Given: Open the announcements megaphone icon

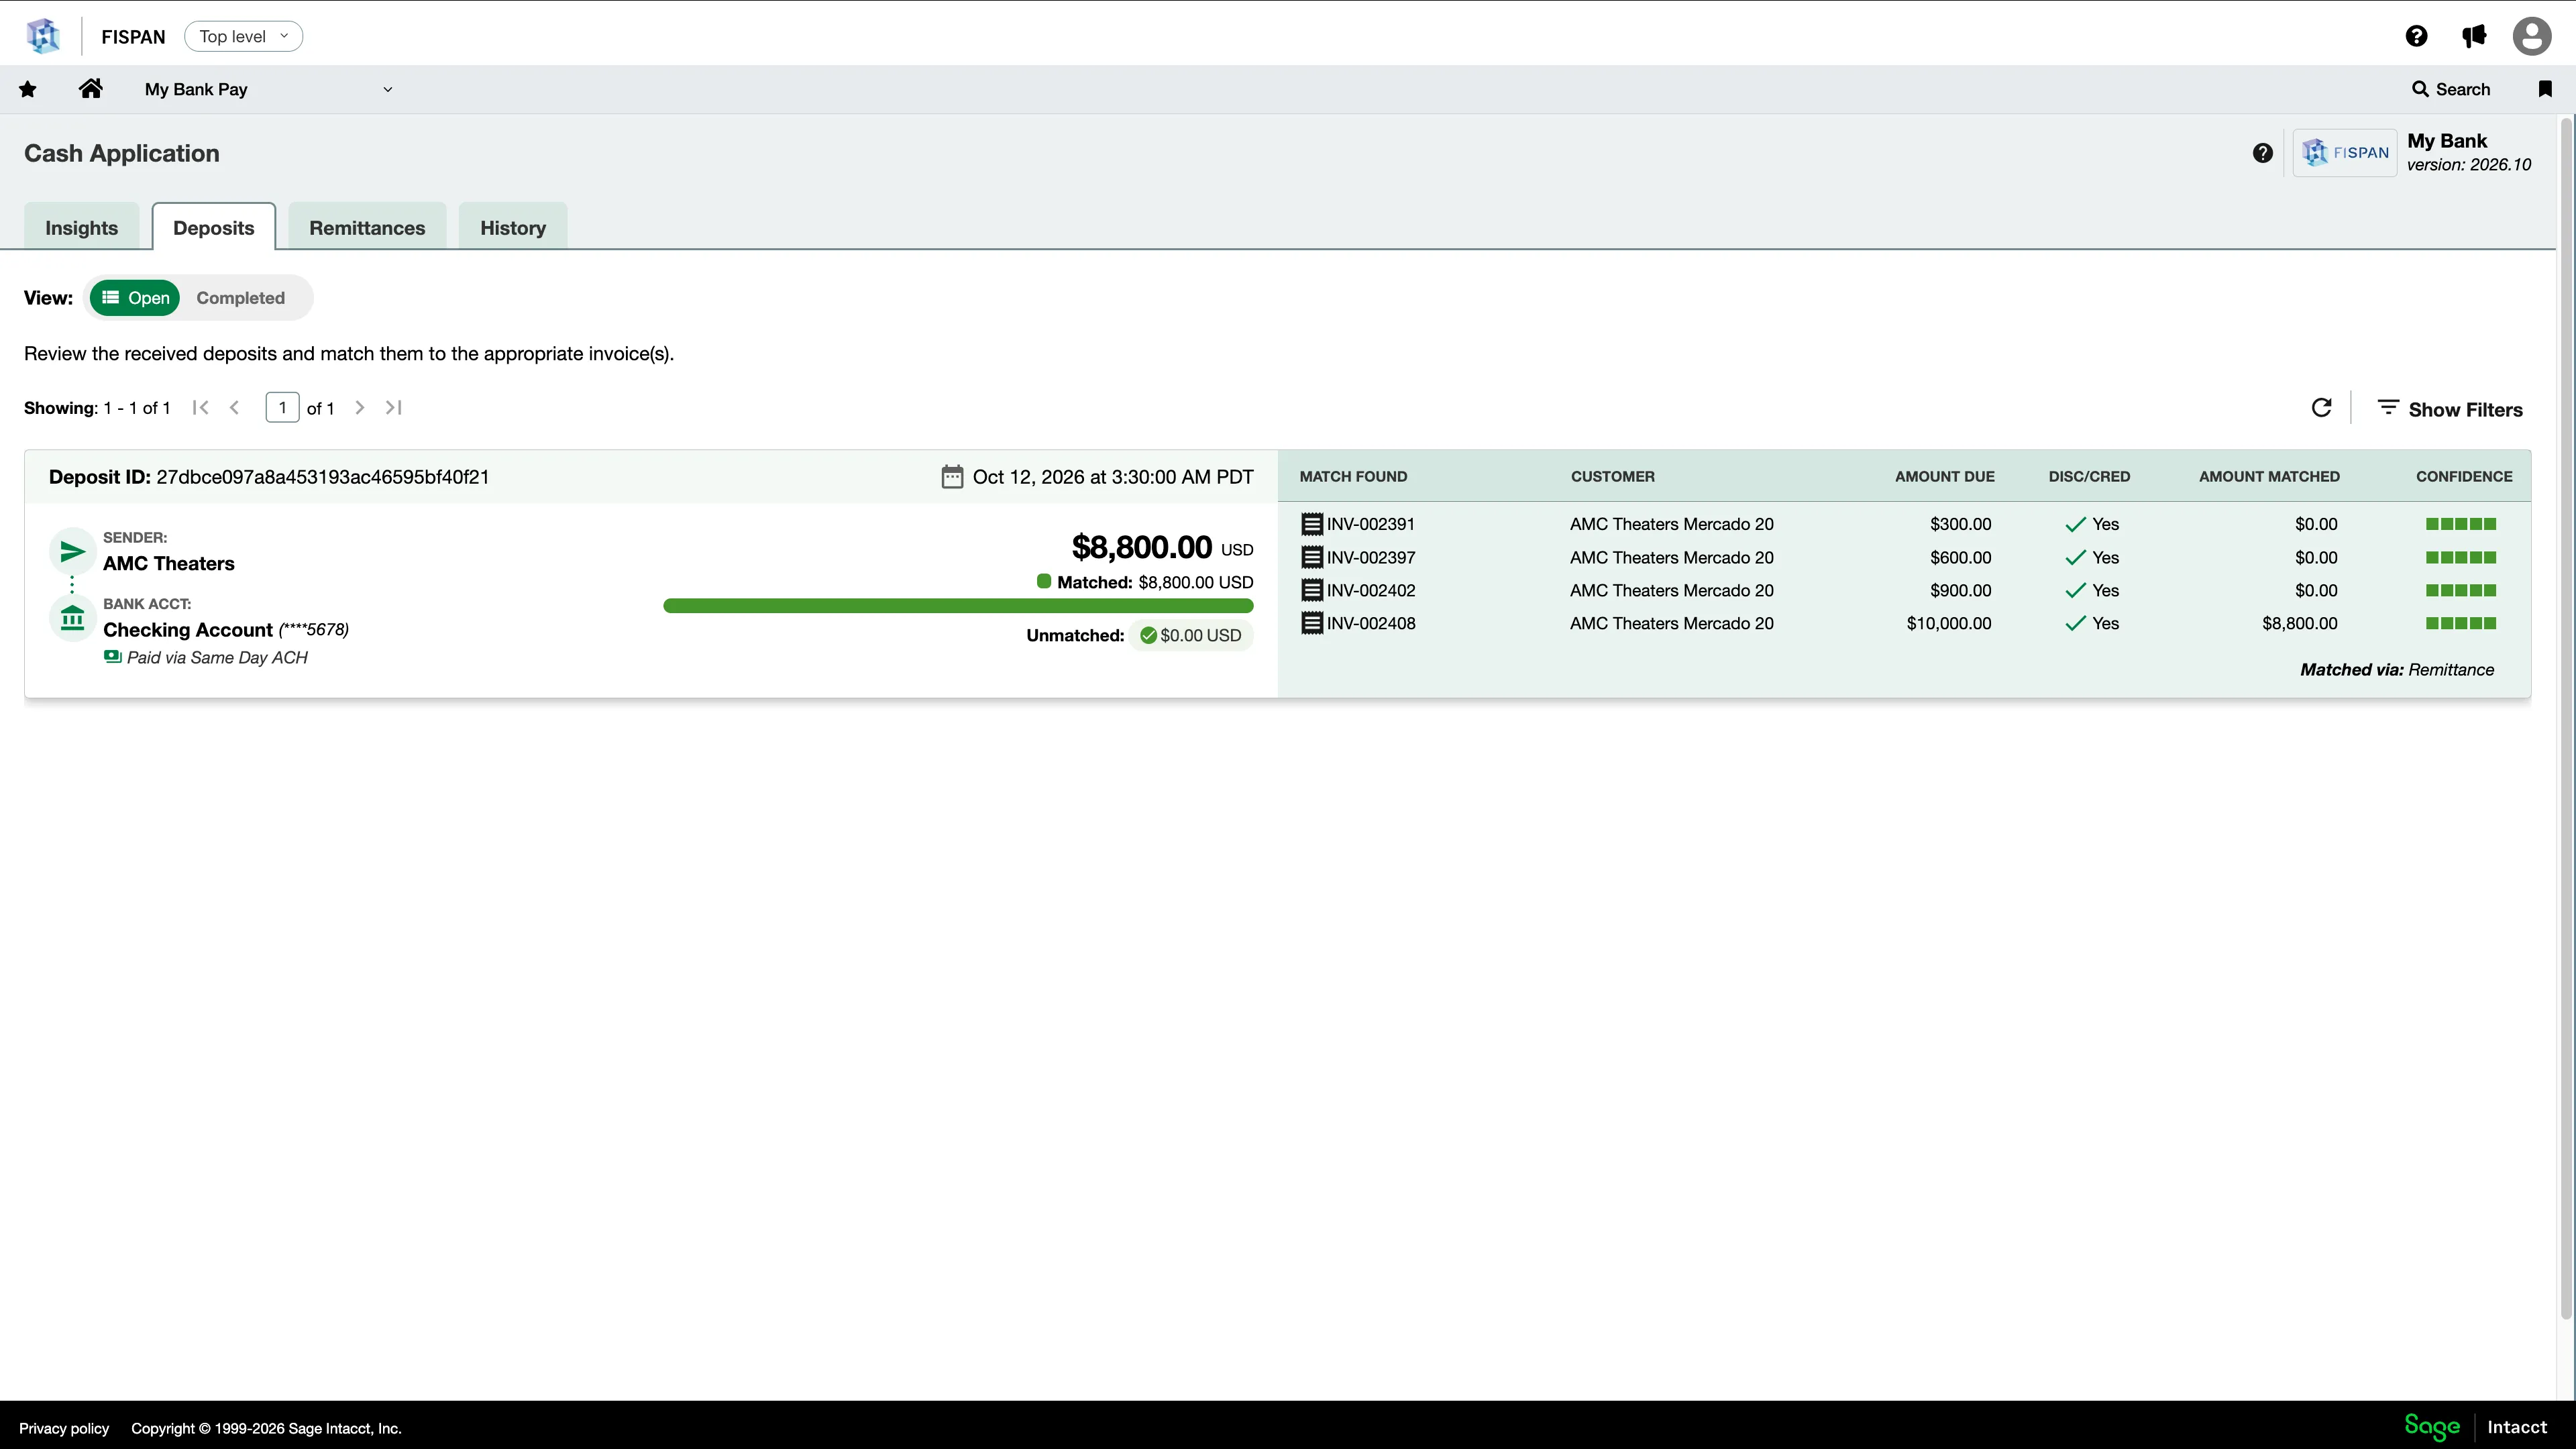Looking at the screenshot, I should (x=2474, y=36).
